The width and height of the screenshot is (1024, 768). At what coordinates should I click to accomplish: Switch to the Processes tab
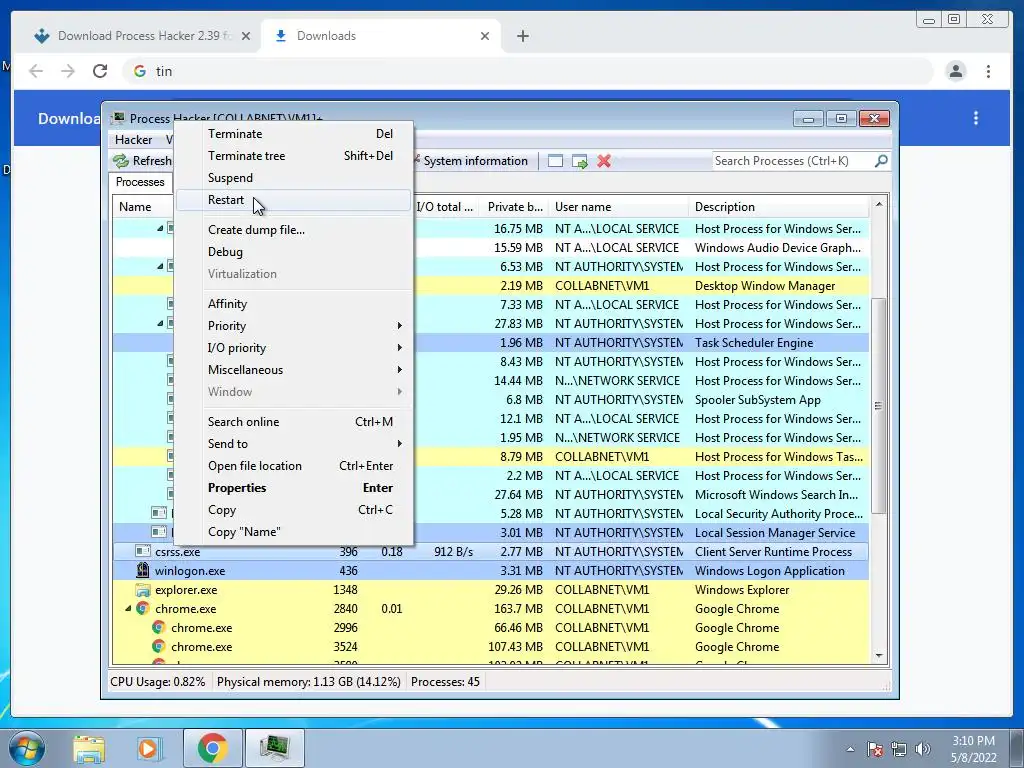(x=140, y=182)
